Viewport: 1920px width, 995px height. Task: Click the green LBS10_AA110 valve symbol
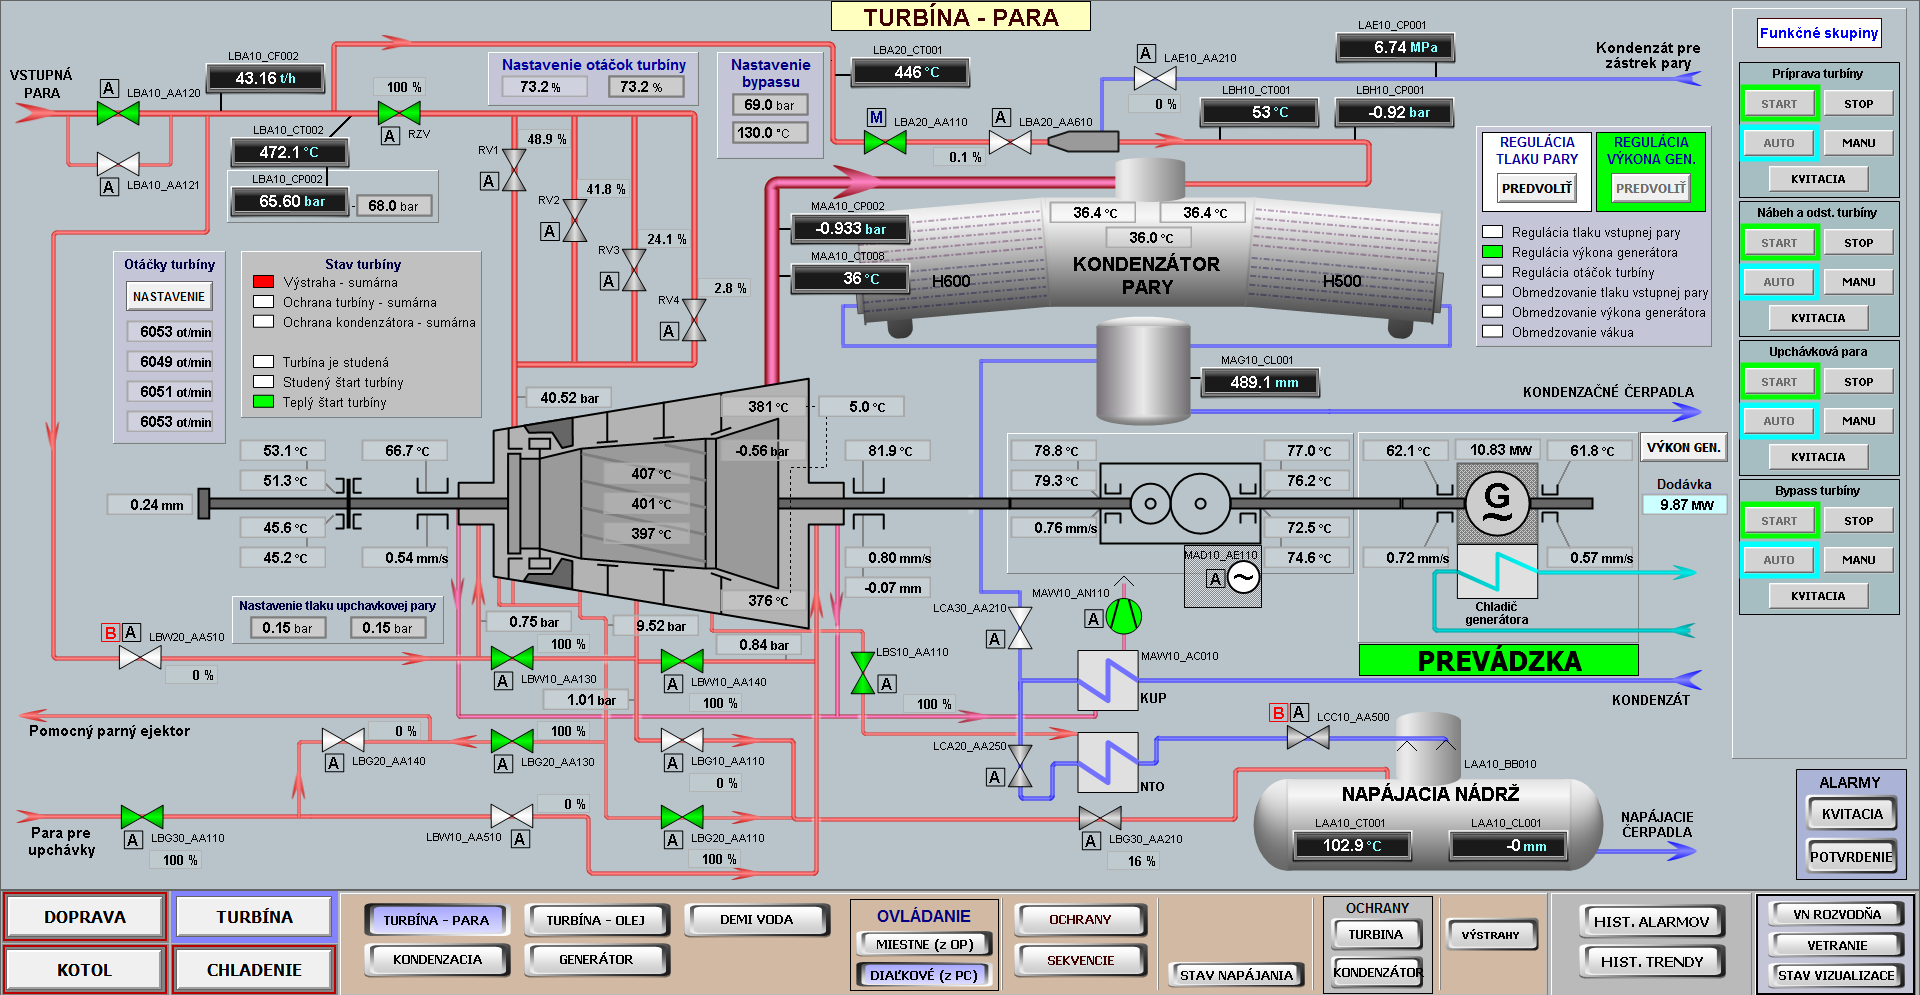(862, 673)
